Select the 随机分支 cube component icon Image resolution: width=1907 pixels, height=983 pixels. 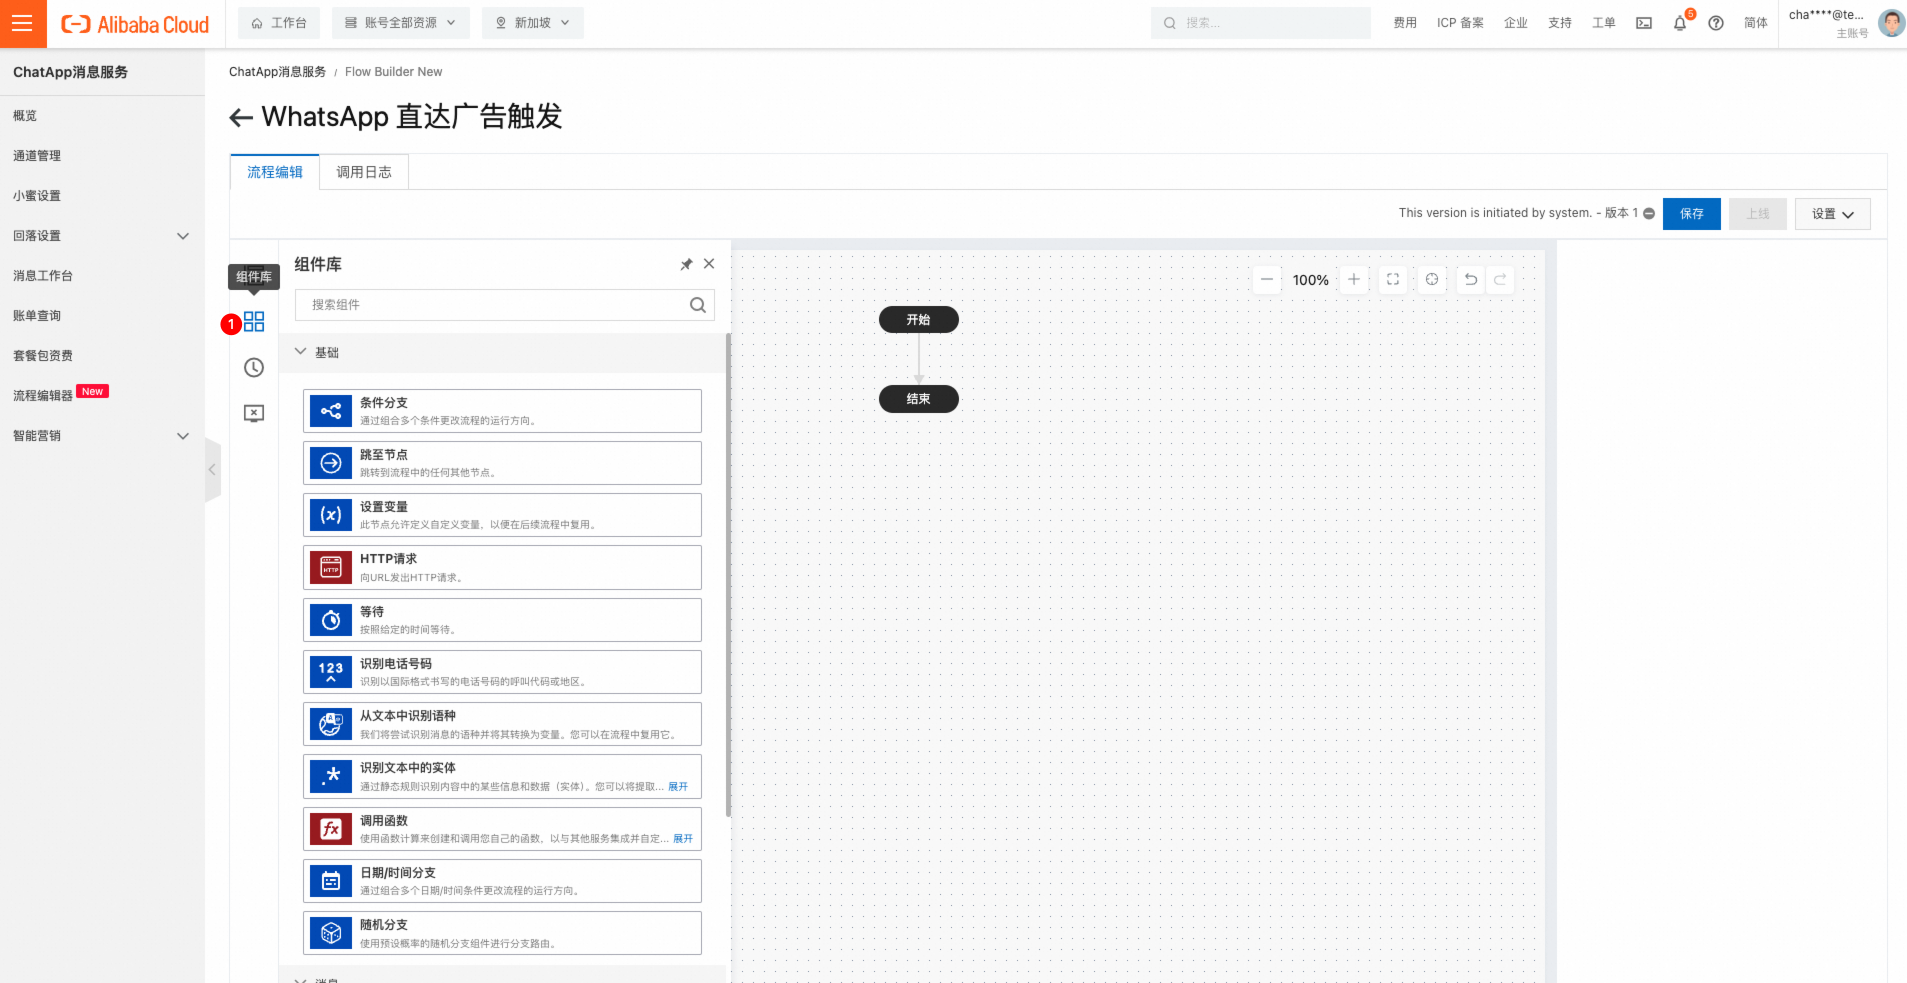tap(331, 933)
